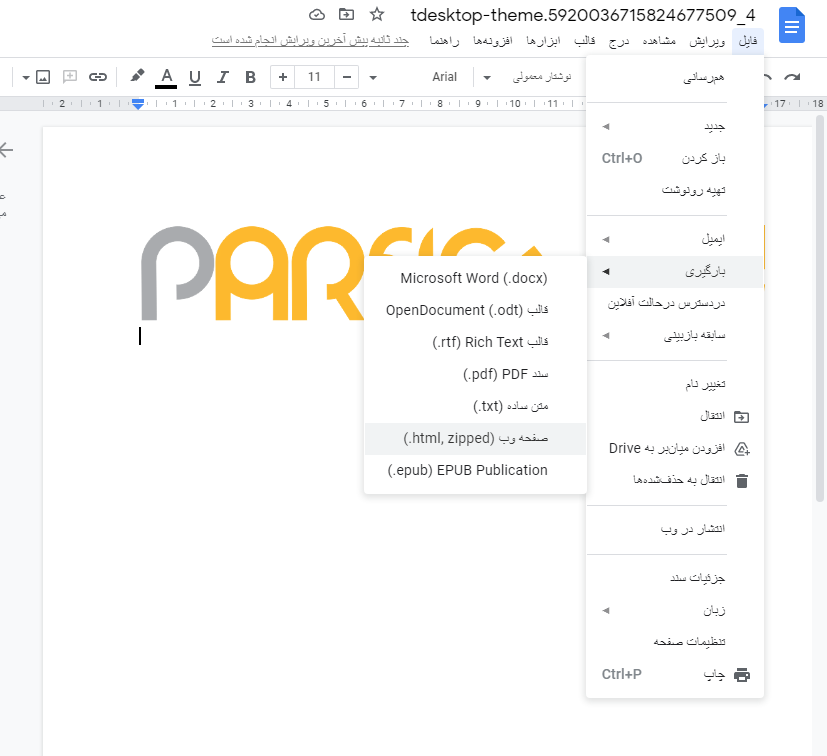Choose باز کردن (Ctrl+O)

[675, 158]
